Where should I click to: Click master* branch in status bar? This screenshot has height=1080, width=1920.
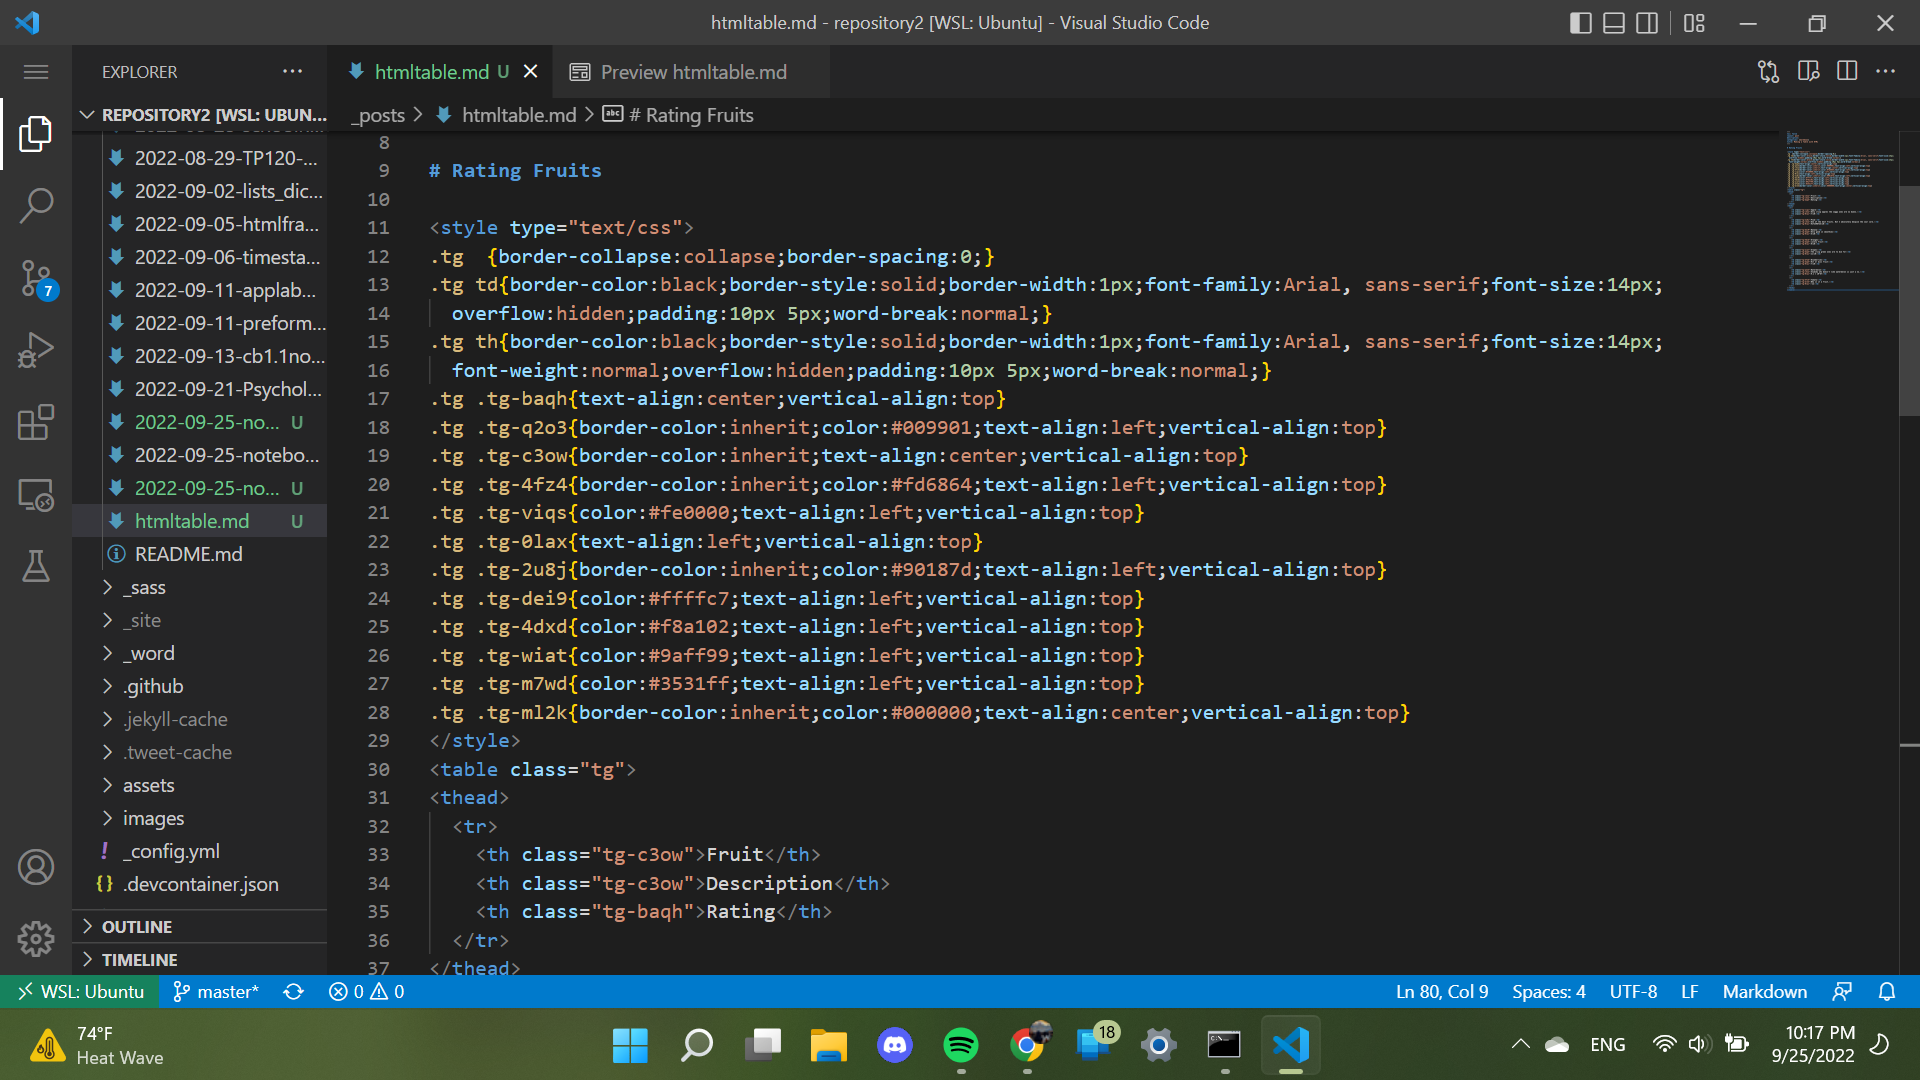point(216,991)
